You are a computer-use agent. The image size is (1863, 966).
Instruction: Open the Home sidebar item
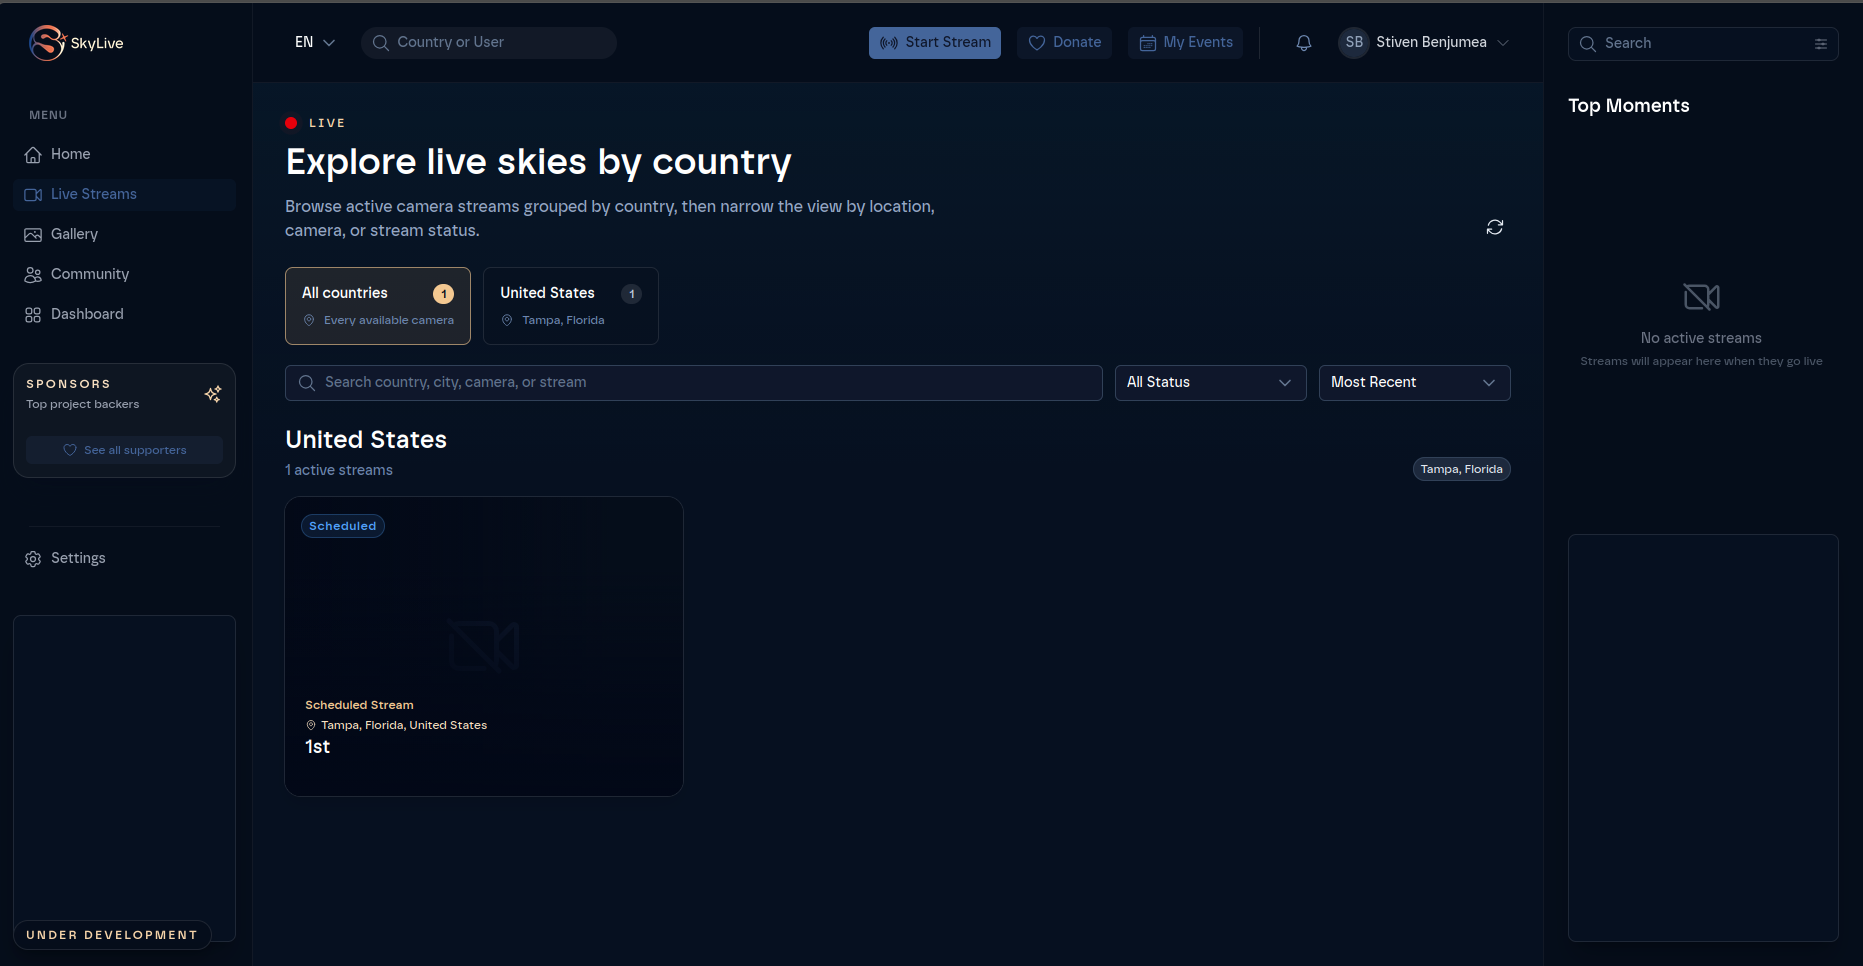125,154
